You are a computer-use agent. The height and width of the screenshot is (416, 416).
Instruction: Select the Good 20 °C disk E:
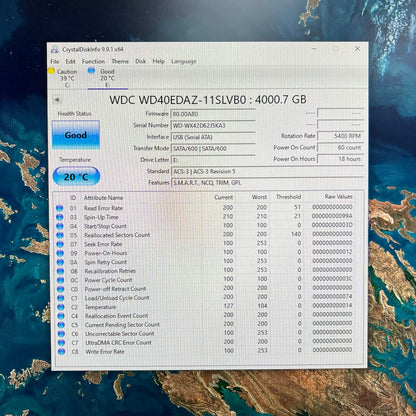[x=107, y=78]
